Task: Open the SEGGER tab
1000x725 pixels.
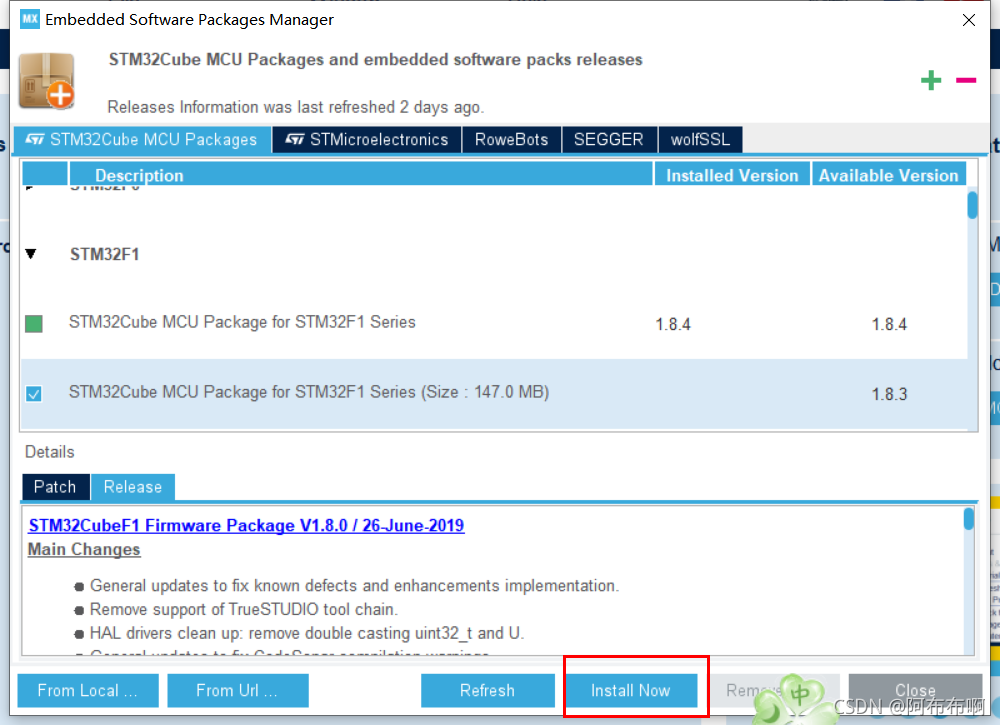Action: click(609, 140)
